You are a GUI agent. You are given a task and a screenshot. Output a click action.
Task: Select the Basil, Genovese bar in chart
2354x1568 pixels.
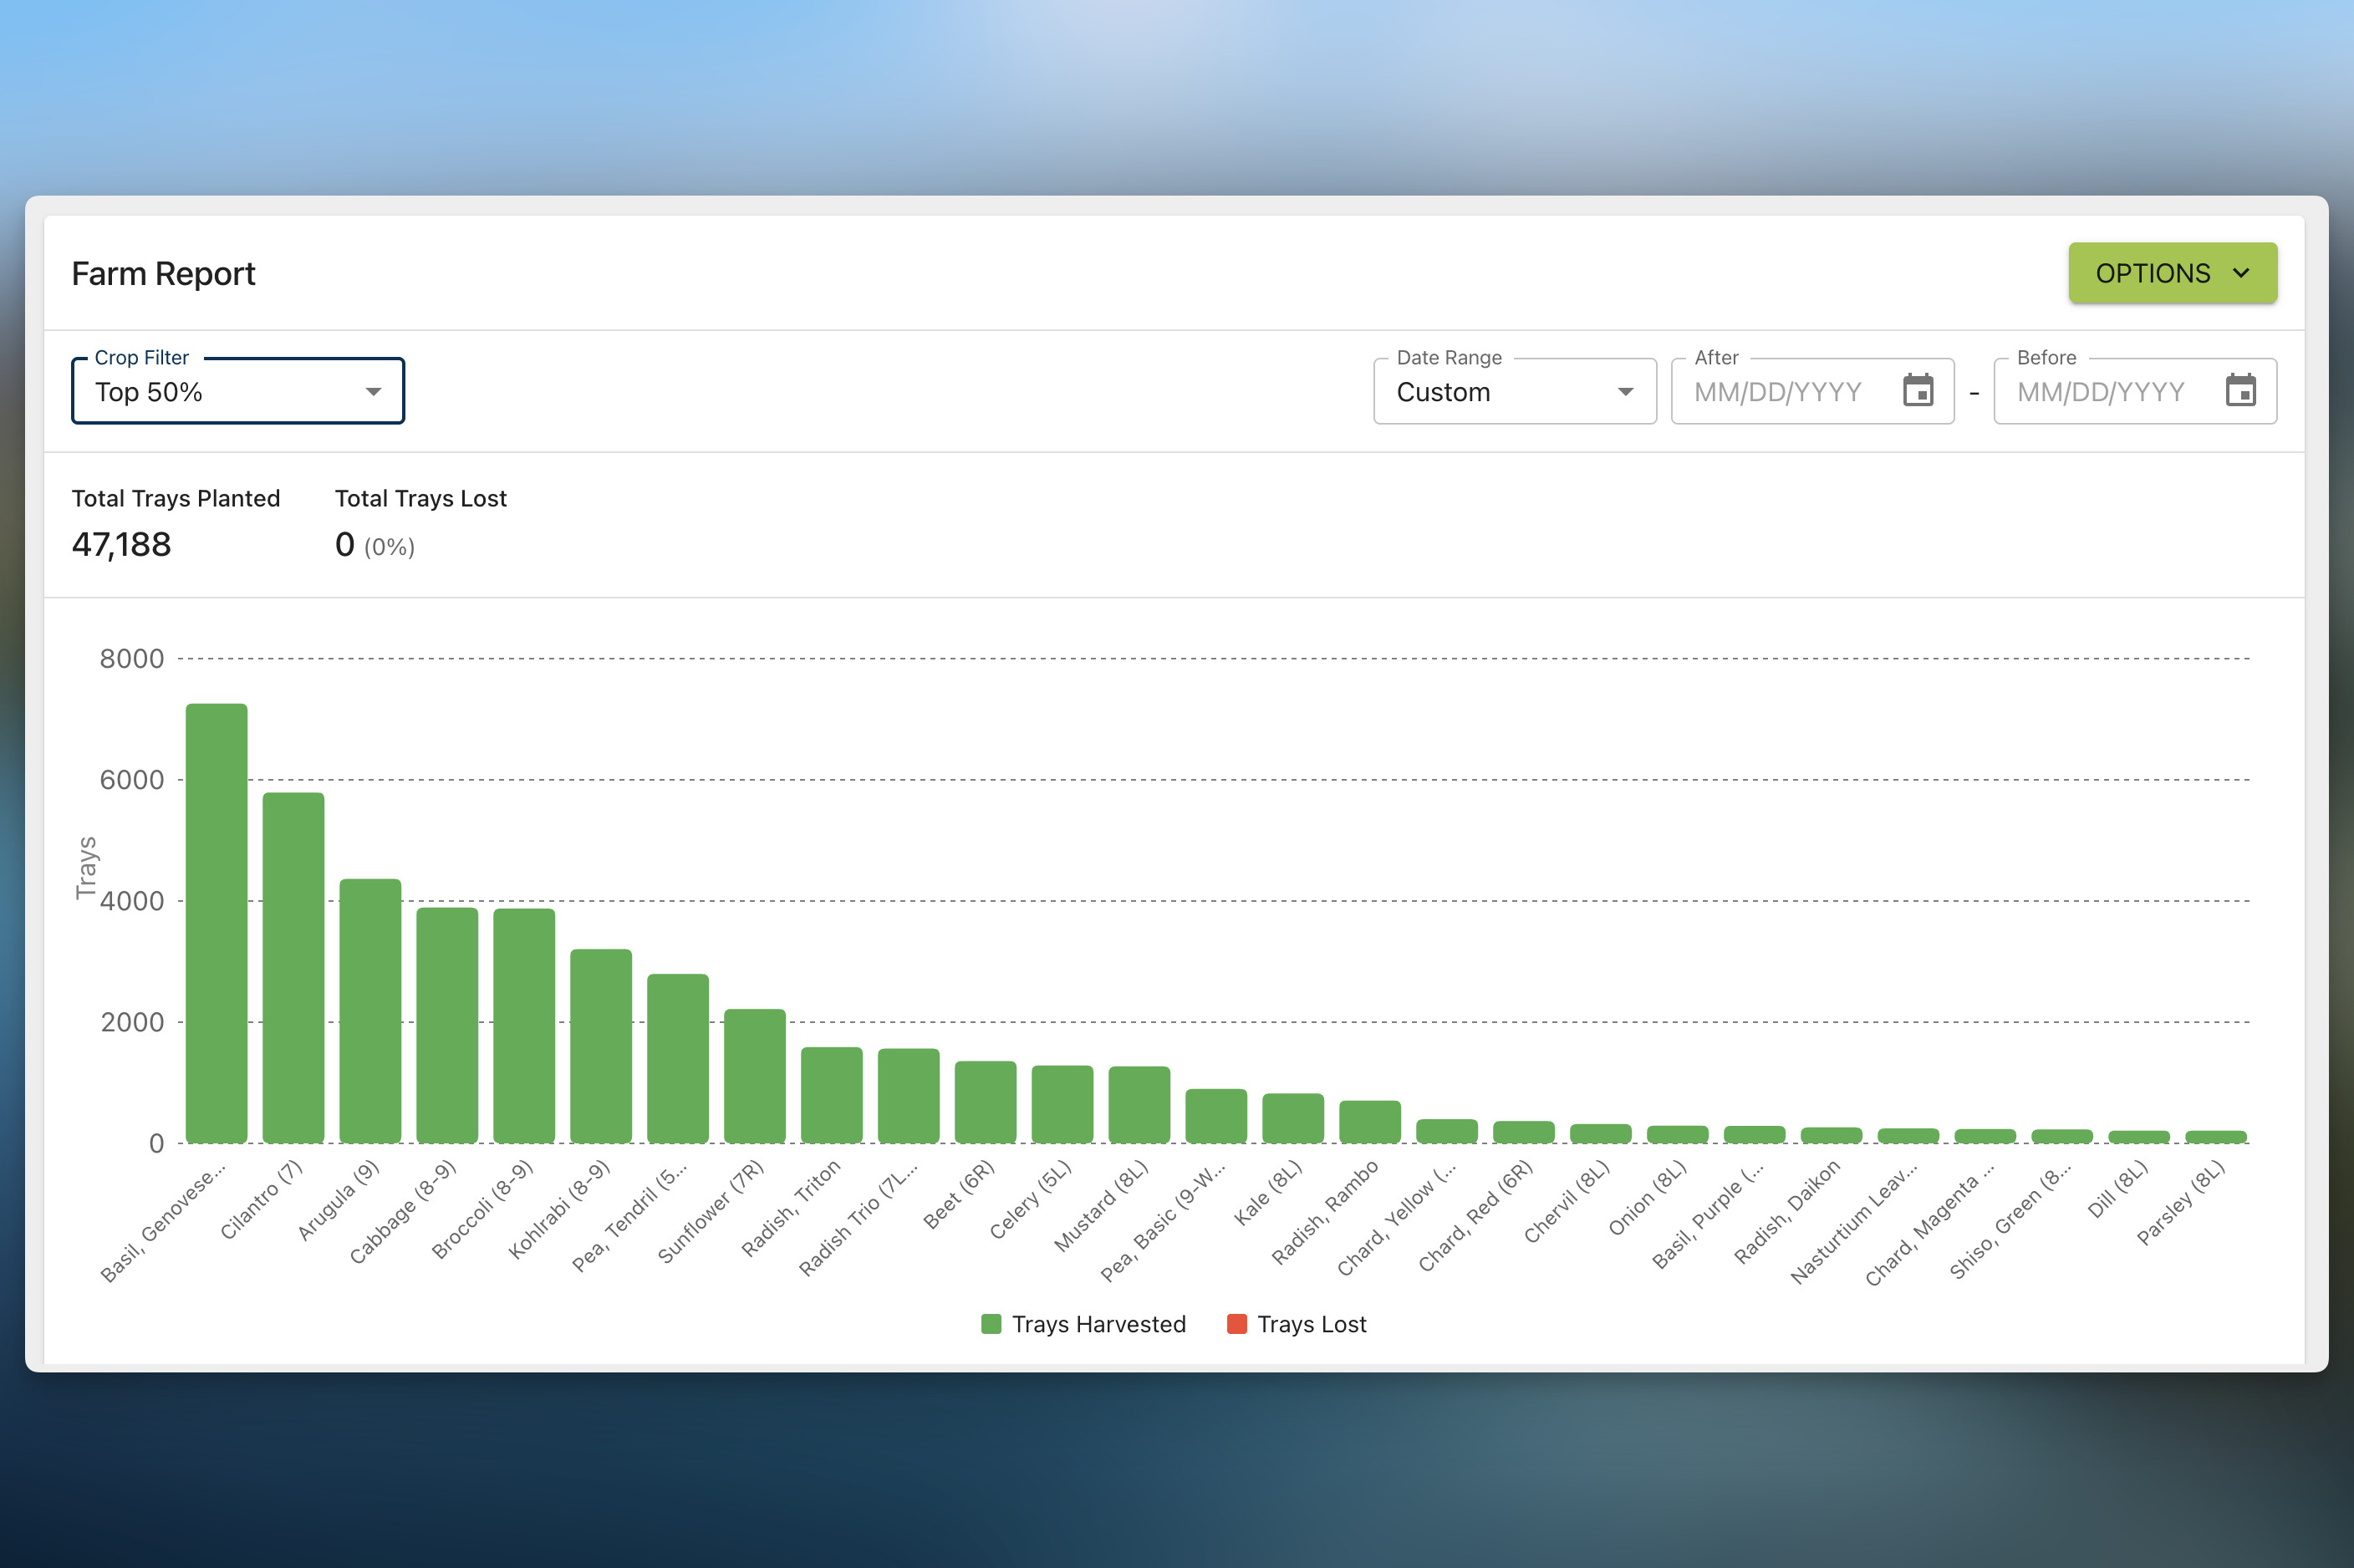coord(216,923)
